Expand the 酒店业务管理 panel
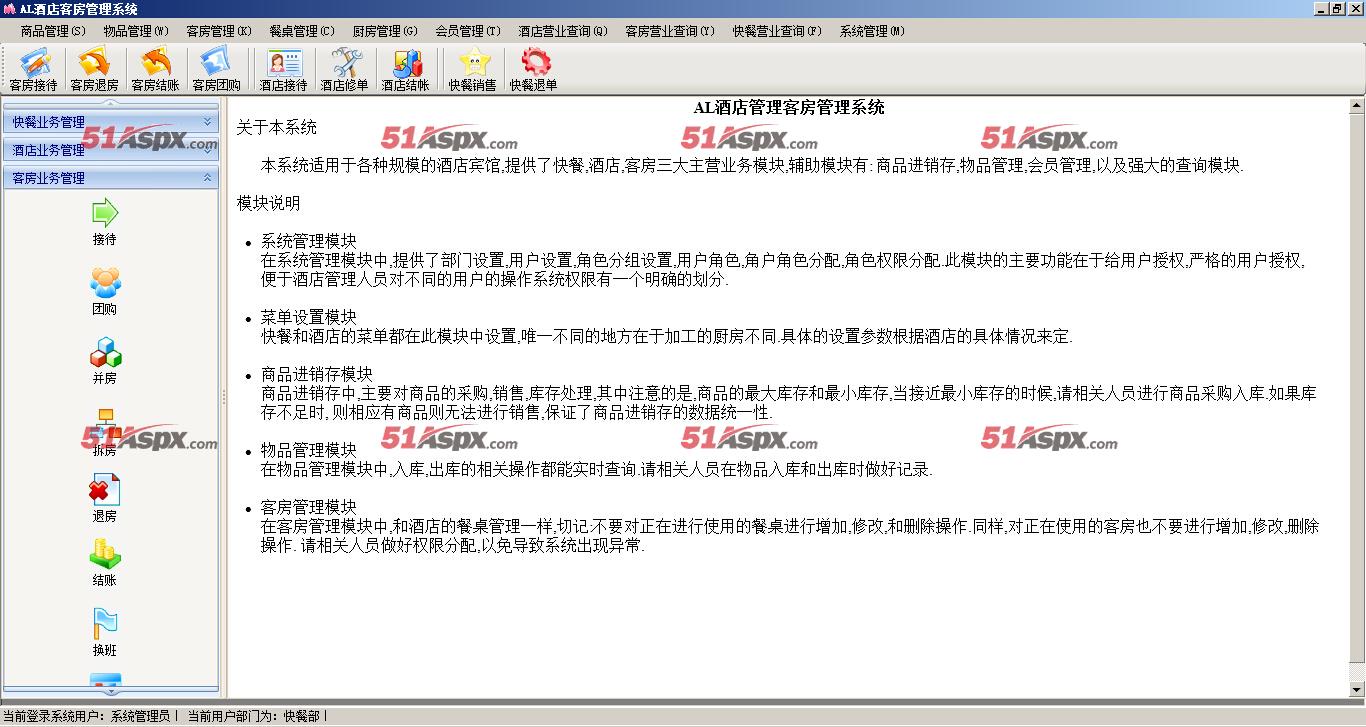 click(x=111, y=150)
